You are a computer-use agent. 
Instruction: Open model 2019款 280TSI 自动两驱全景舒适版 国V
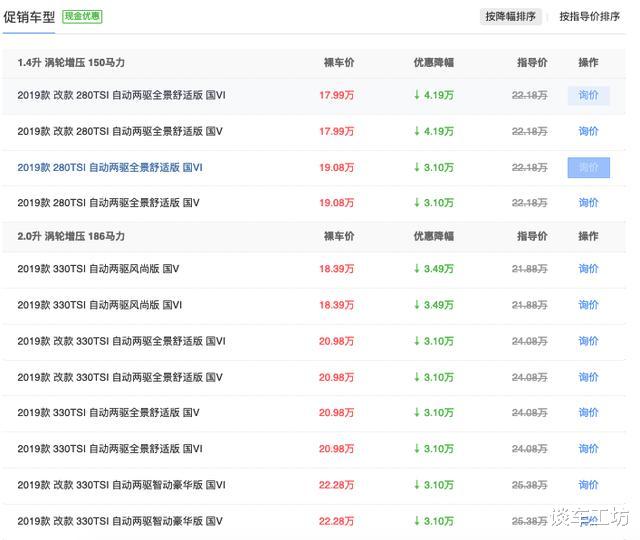[108, 203]
